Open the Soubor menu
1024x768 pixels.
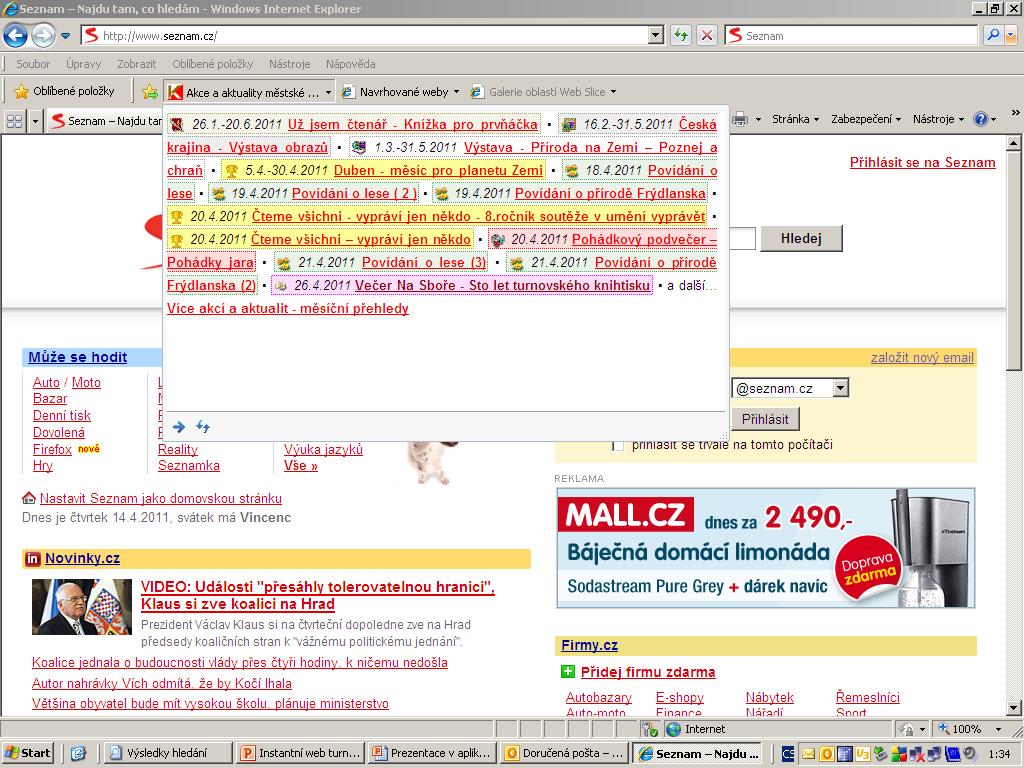click(33, 64)
